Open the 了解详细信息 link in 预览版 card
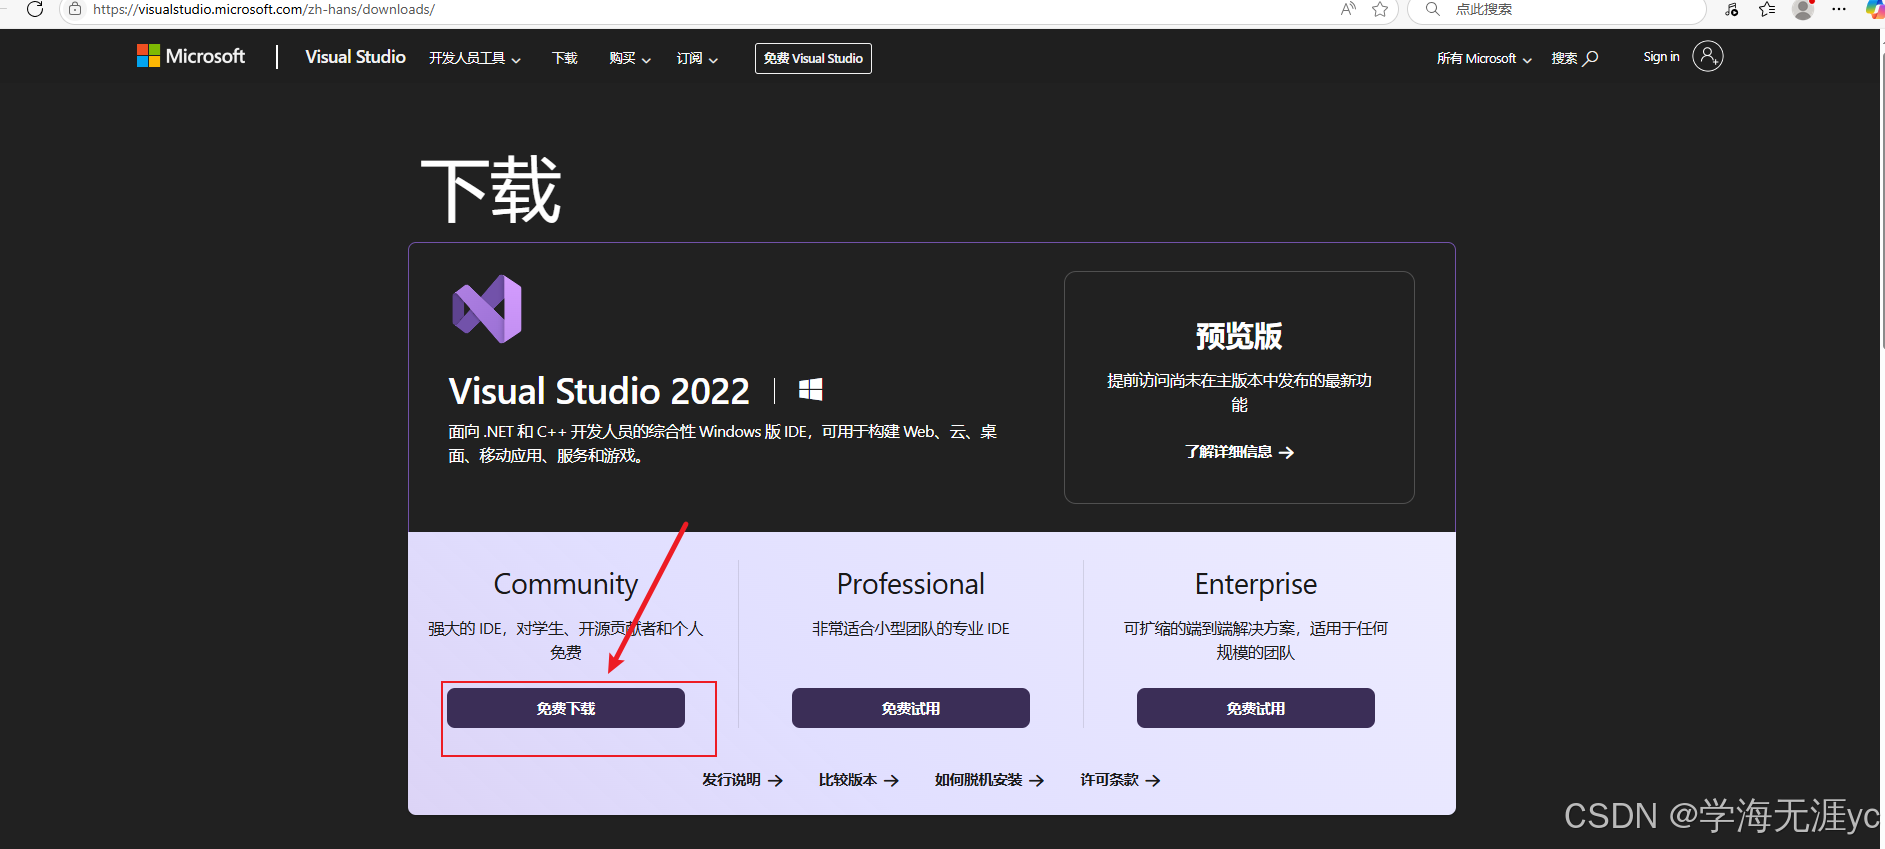The image size is (1885, 849). (x=1239, y=452)
